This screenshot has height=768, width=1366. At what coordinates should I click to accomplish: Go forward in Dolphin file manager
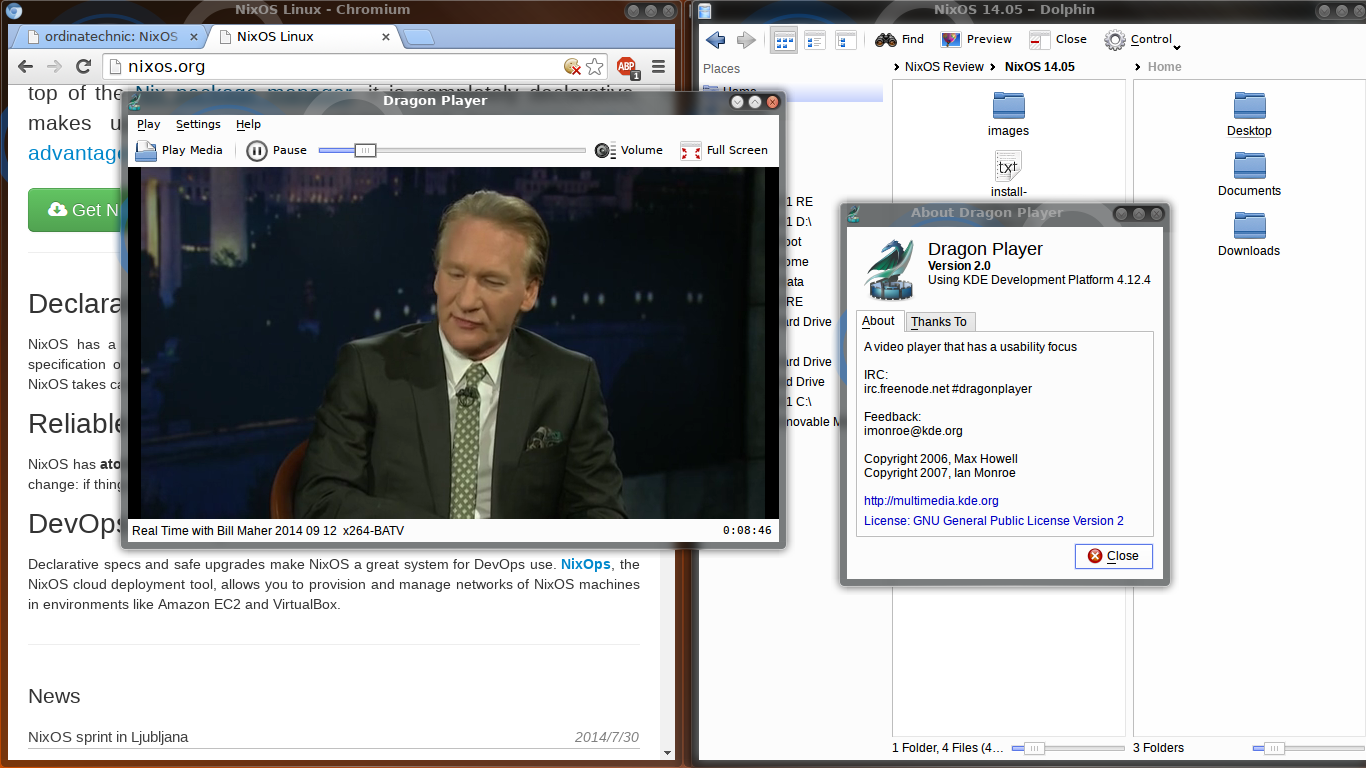click(746, 40)
